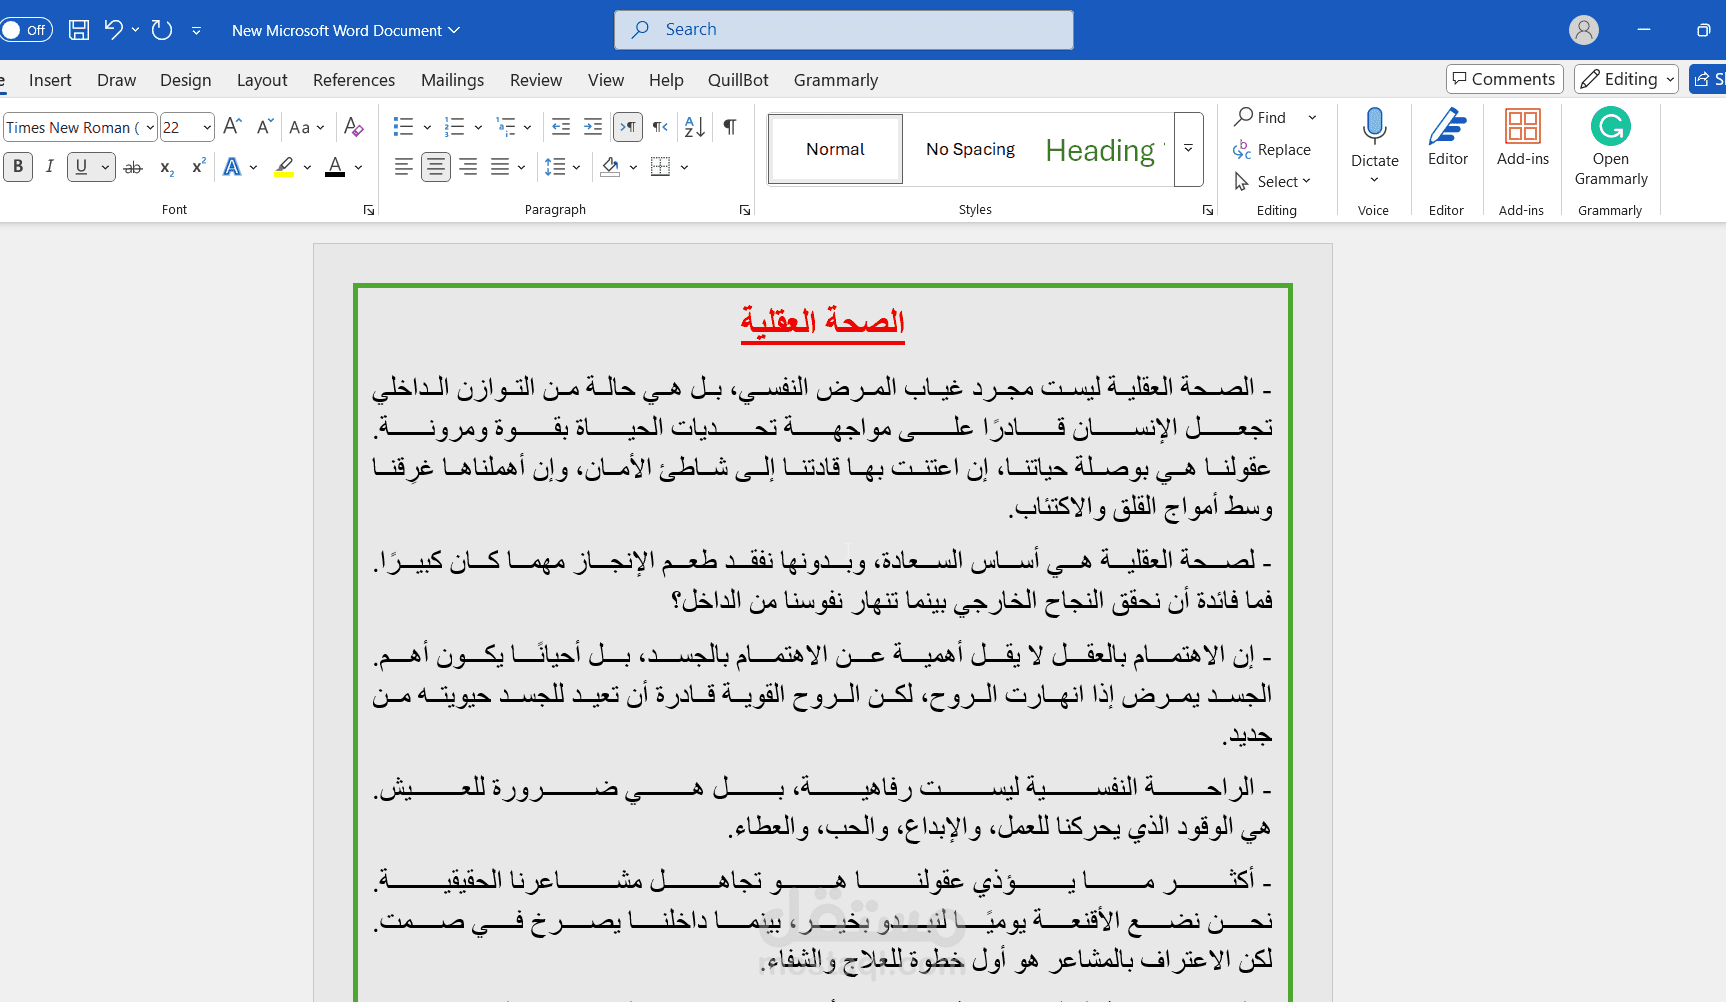Image resolution: width=1726 pixels, height=1002 pixels.
Task: Open the Add-ins gallery
Action: pyautogui.click(x=1522, y=137)
